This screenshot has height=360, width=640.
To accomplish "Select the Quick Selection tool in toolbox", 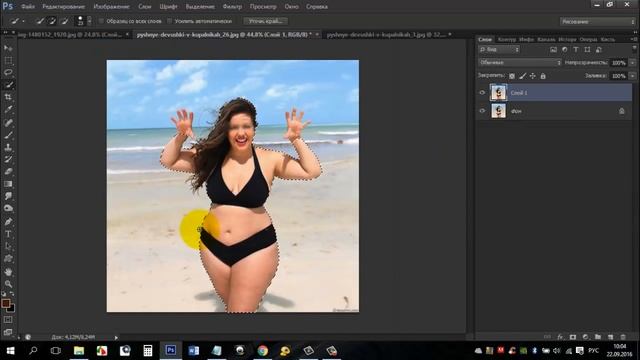I will 8,85.
